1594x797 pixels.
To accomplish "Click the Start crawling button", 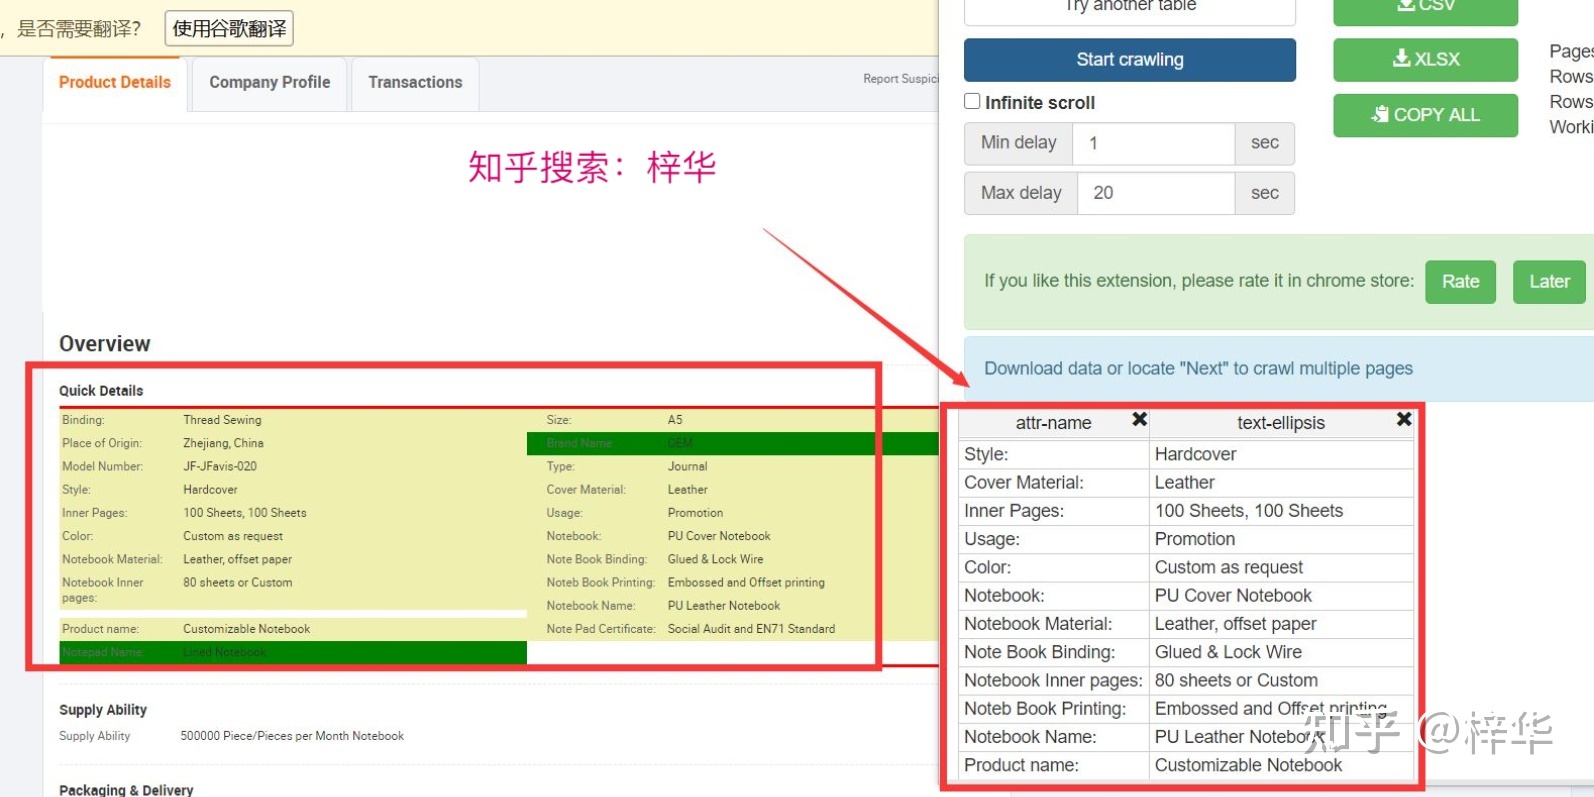I will pyautogui.click(x=1130, y=60).
